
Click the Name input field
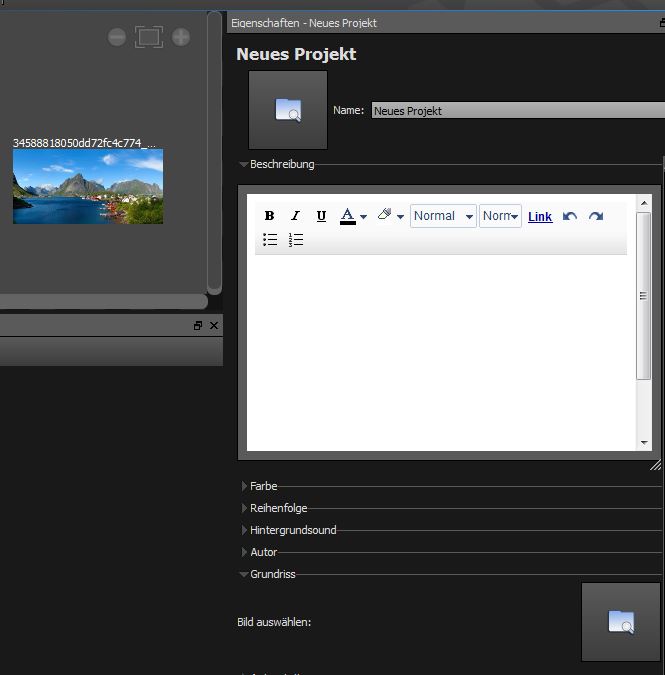[x=515, y=111]
